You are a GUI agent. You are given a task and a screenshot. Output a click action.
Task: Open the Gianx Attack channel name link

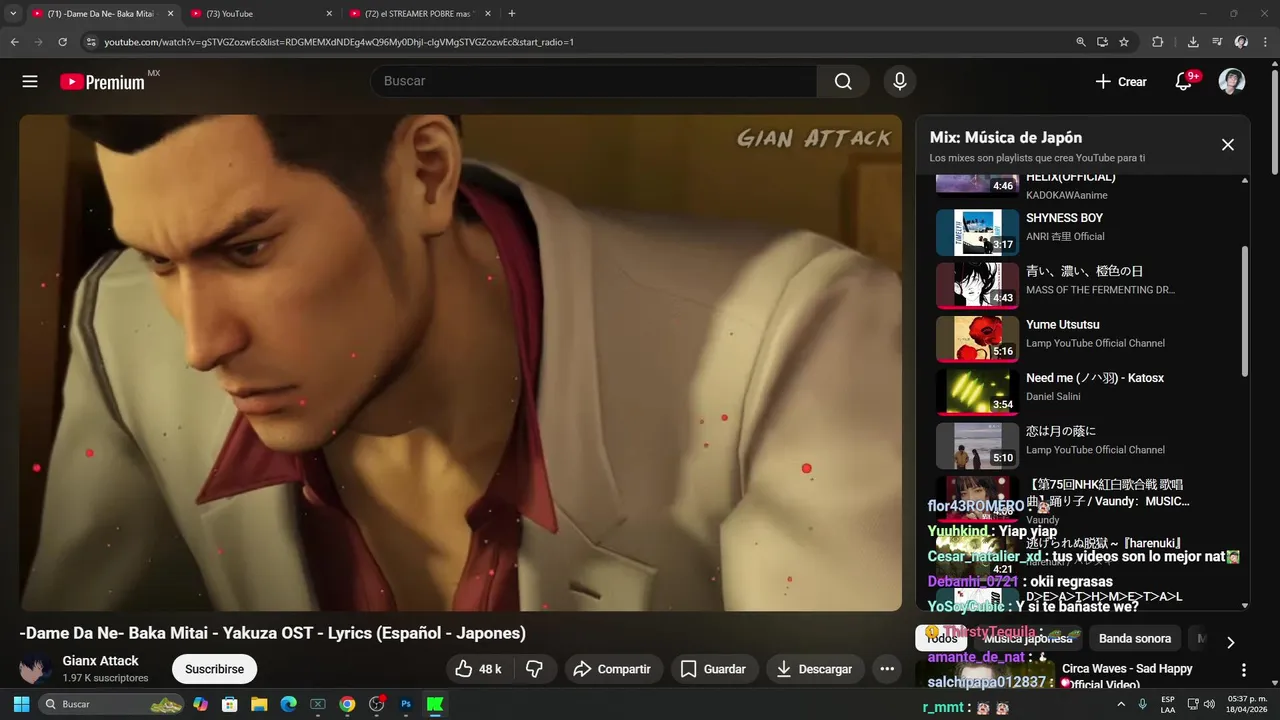(x=101, y=661)
